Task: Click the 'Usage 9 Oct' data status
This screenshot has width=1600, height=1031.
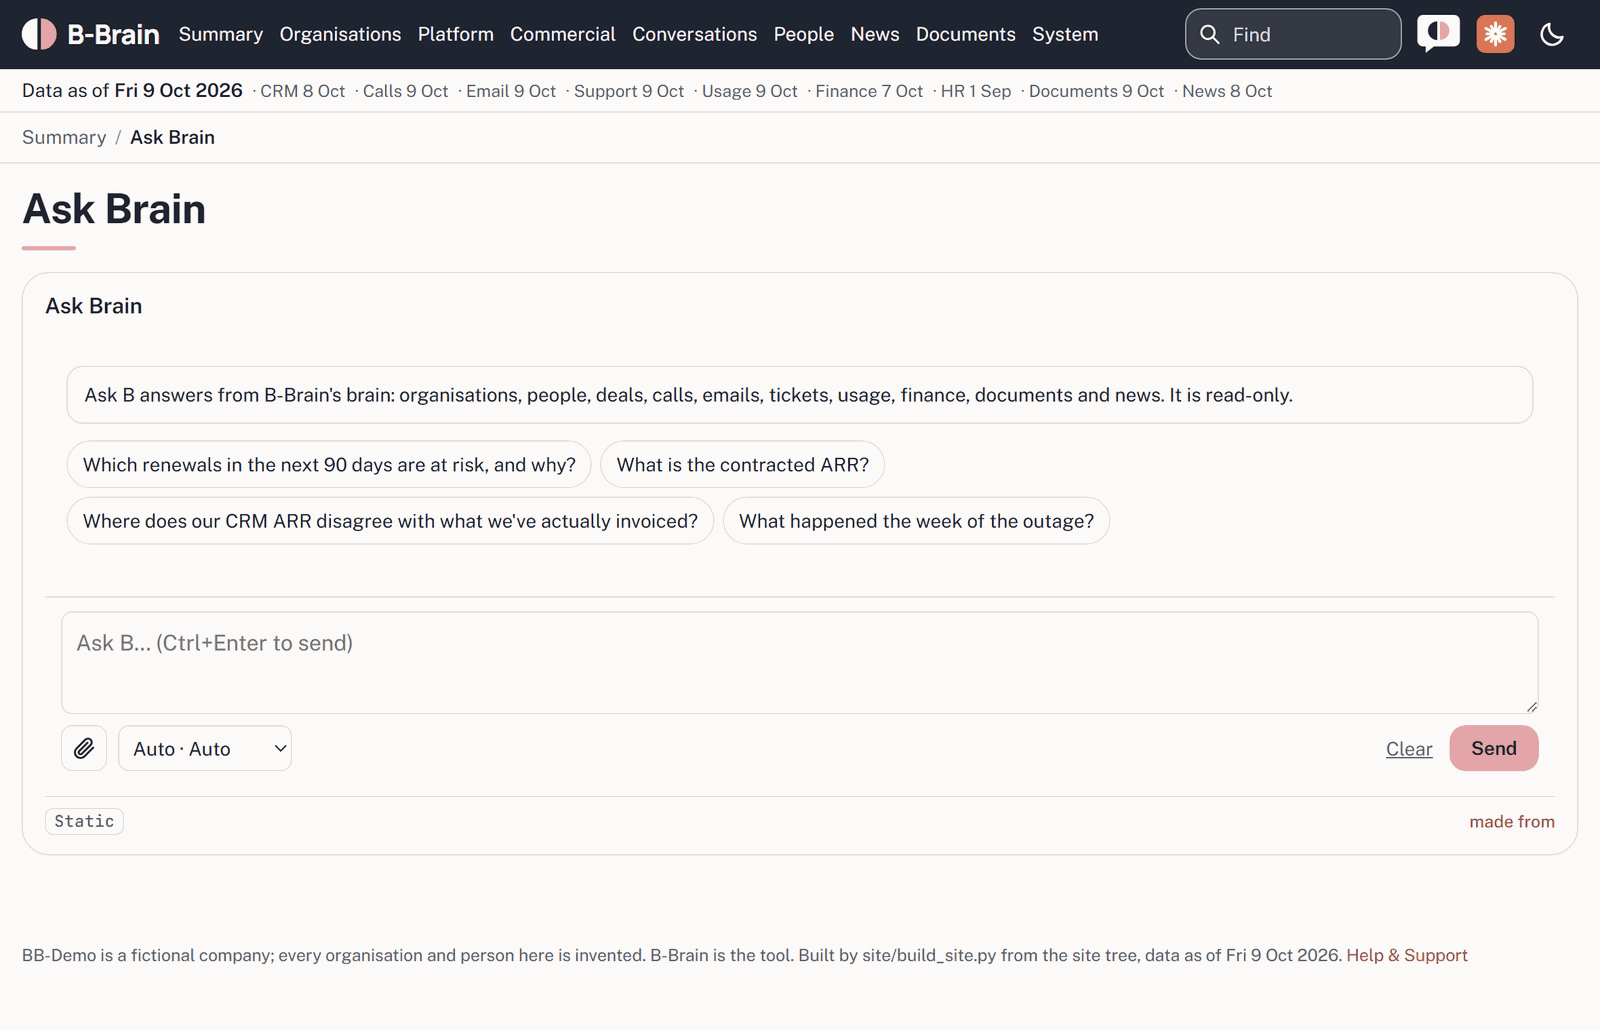Action: click(750, 91)
